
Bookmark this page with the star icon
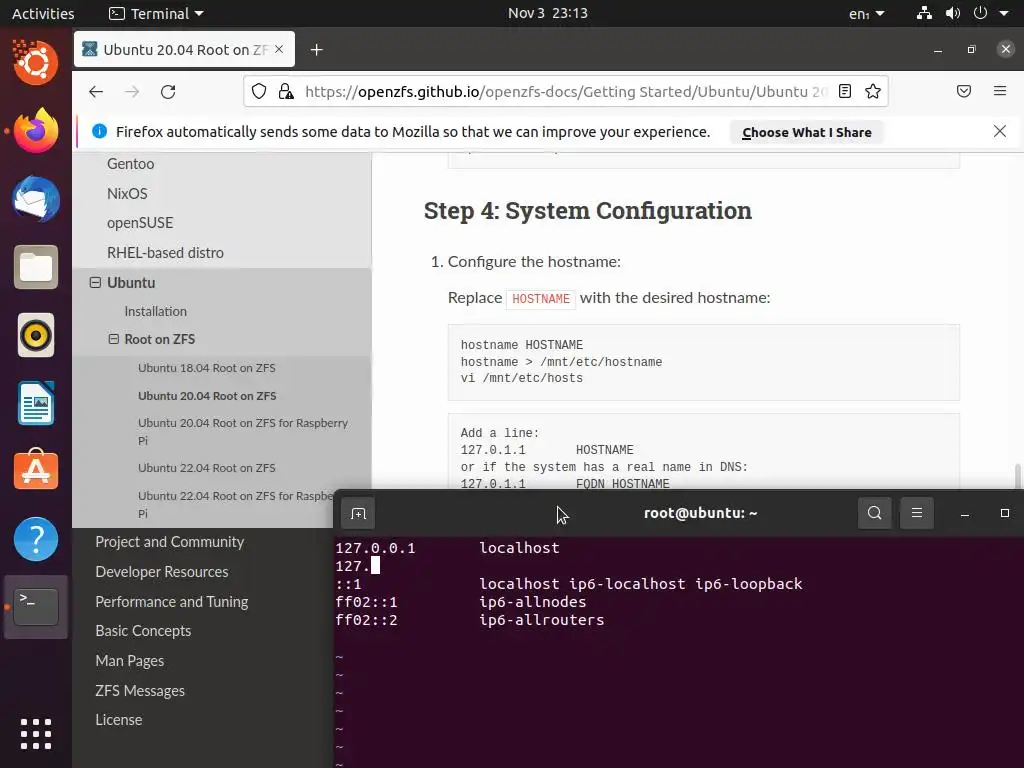(873, 91)
